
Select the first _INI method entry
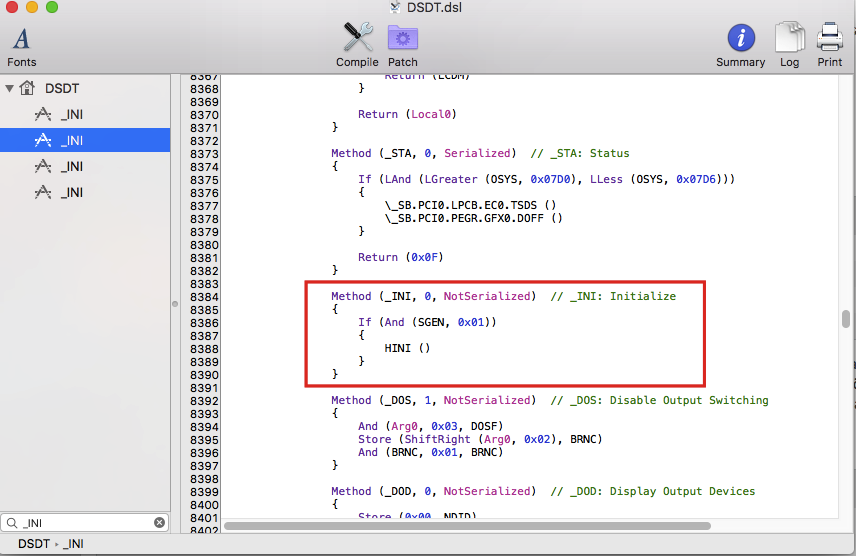point(71,114)
